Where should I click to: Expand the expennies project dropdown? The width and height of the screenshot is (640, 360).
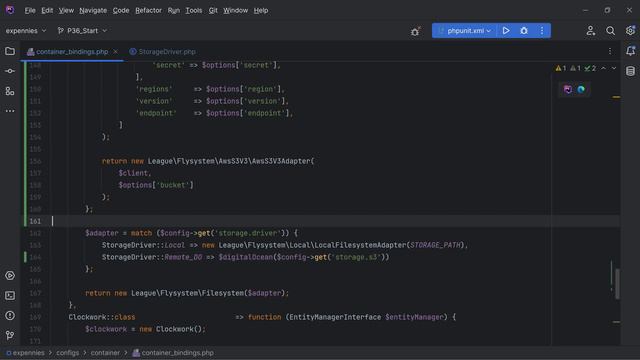coord(26,31)
